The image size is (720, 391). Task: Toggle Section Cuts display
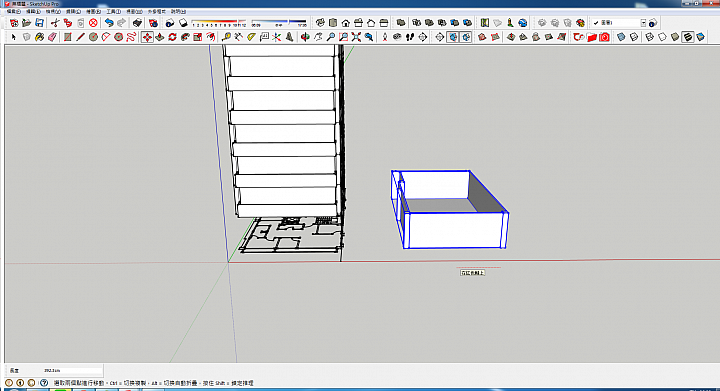(x=466, y=37)
